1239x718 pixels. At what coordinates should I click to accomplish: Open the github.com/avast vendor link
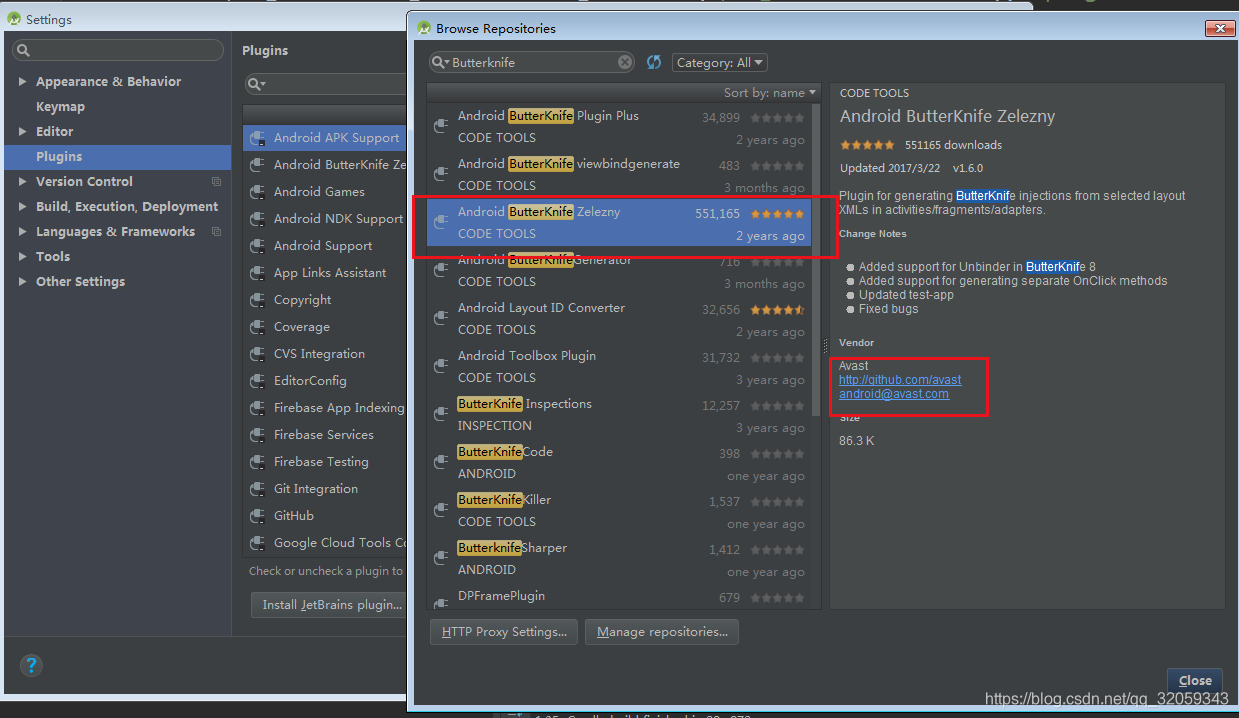pos(900,380)
